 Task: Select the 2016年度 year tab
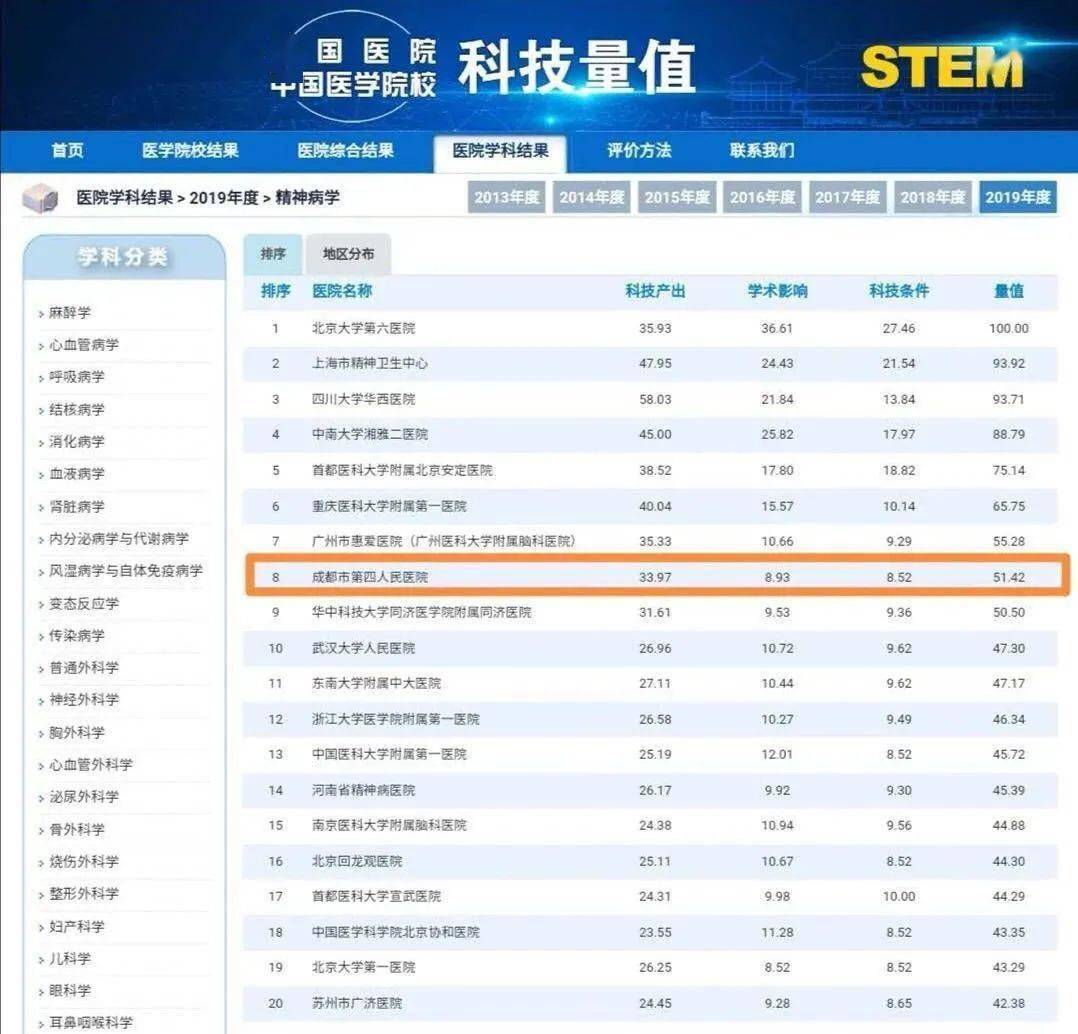(x=762, y=197)
